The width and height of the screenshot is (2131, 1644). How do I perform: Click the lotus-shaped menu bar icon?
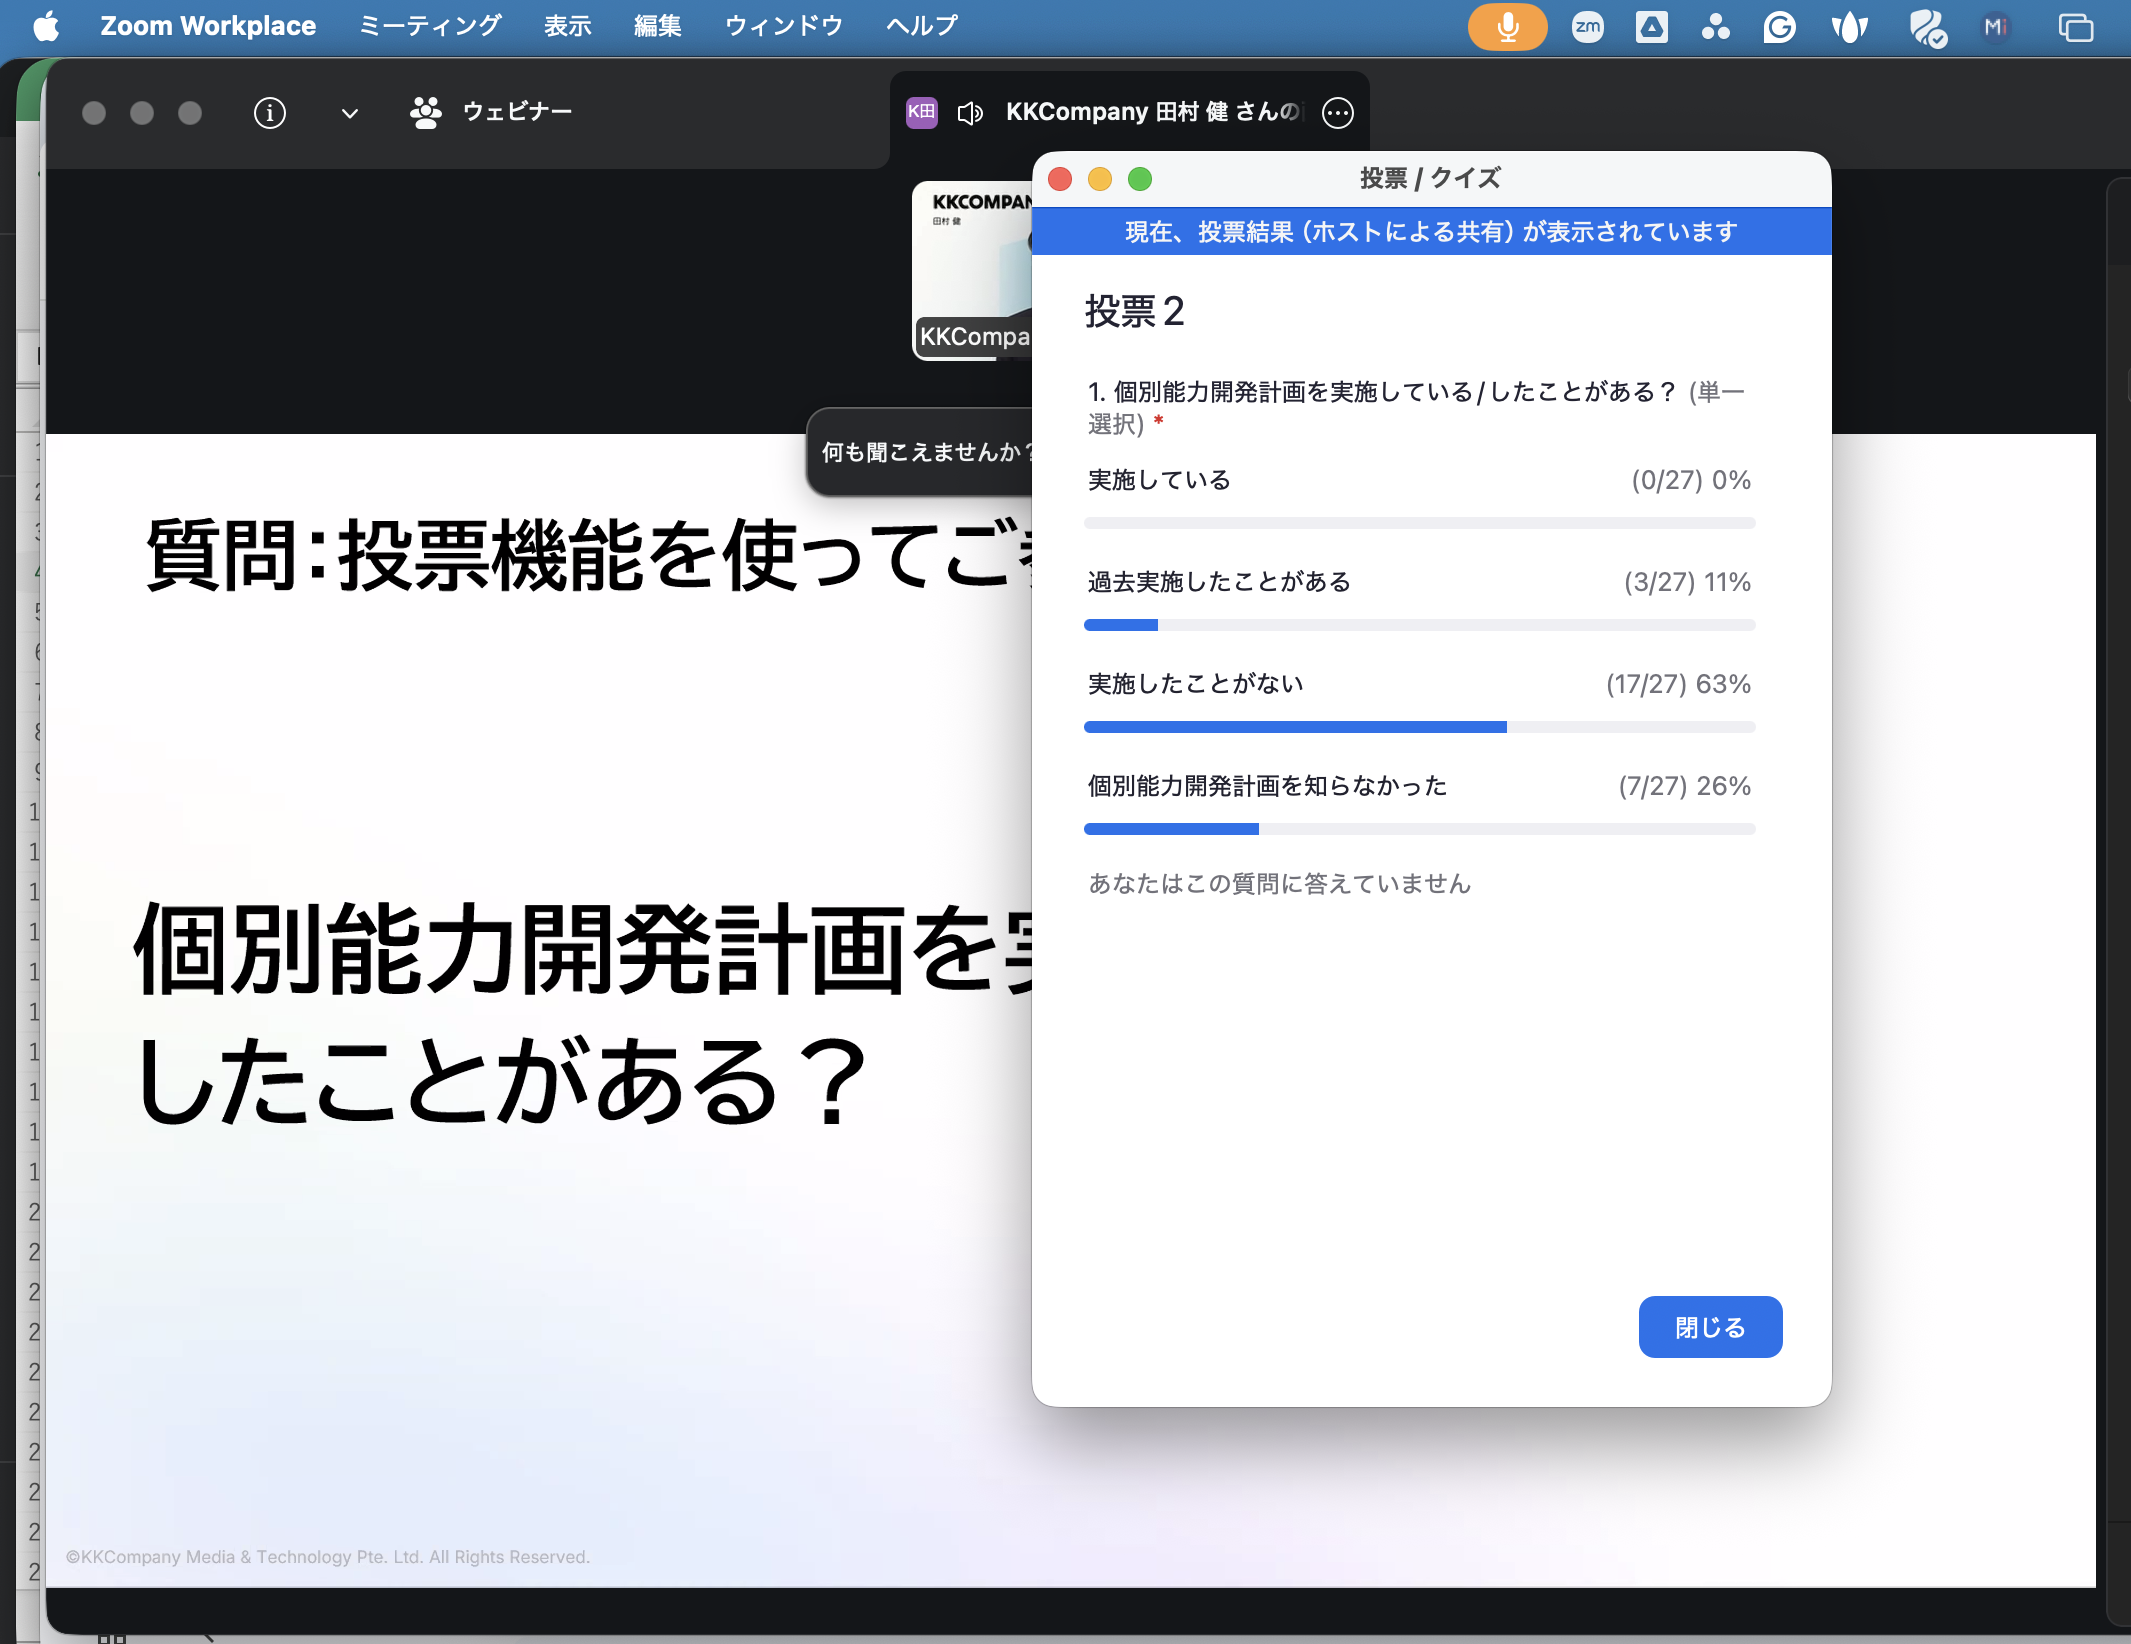click(1850, 27)
